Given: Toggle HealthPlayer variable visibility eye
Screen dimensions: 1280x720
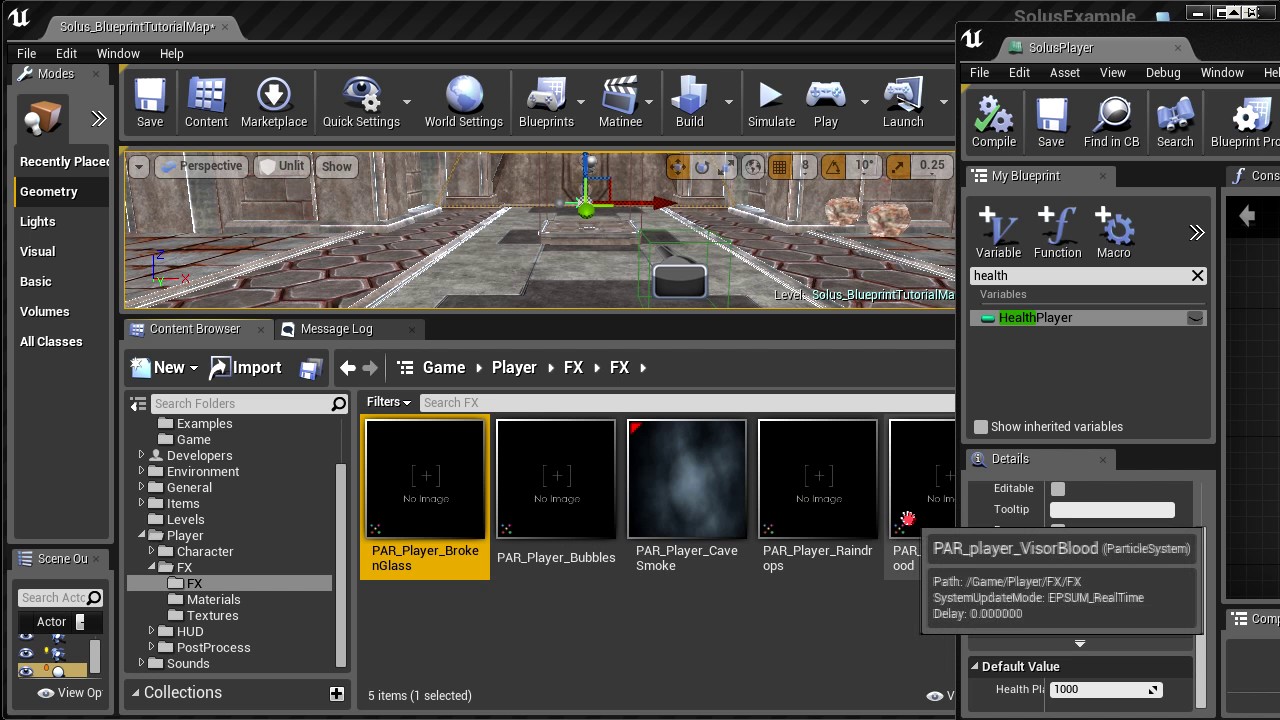Looking at the screenshot, I should 1195,318.
